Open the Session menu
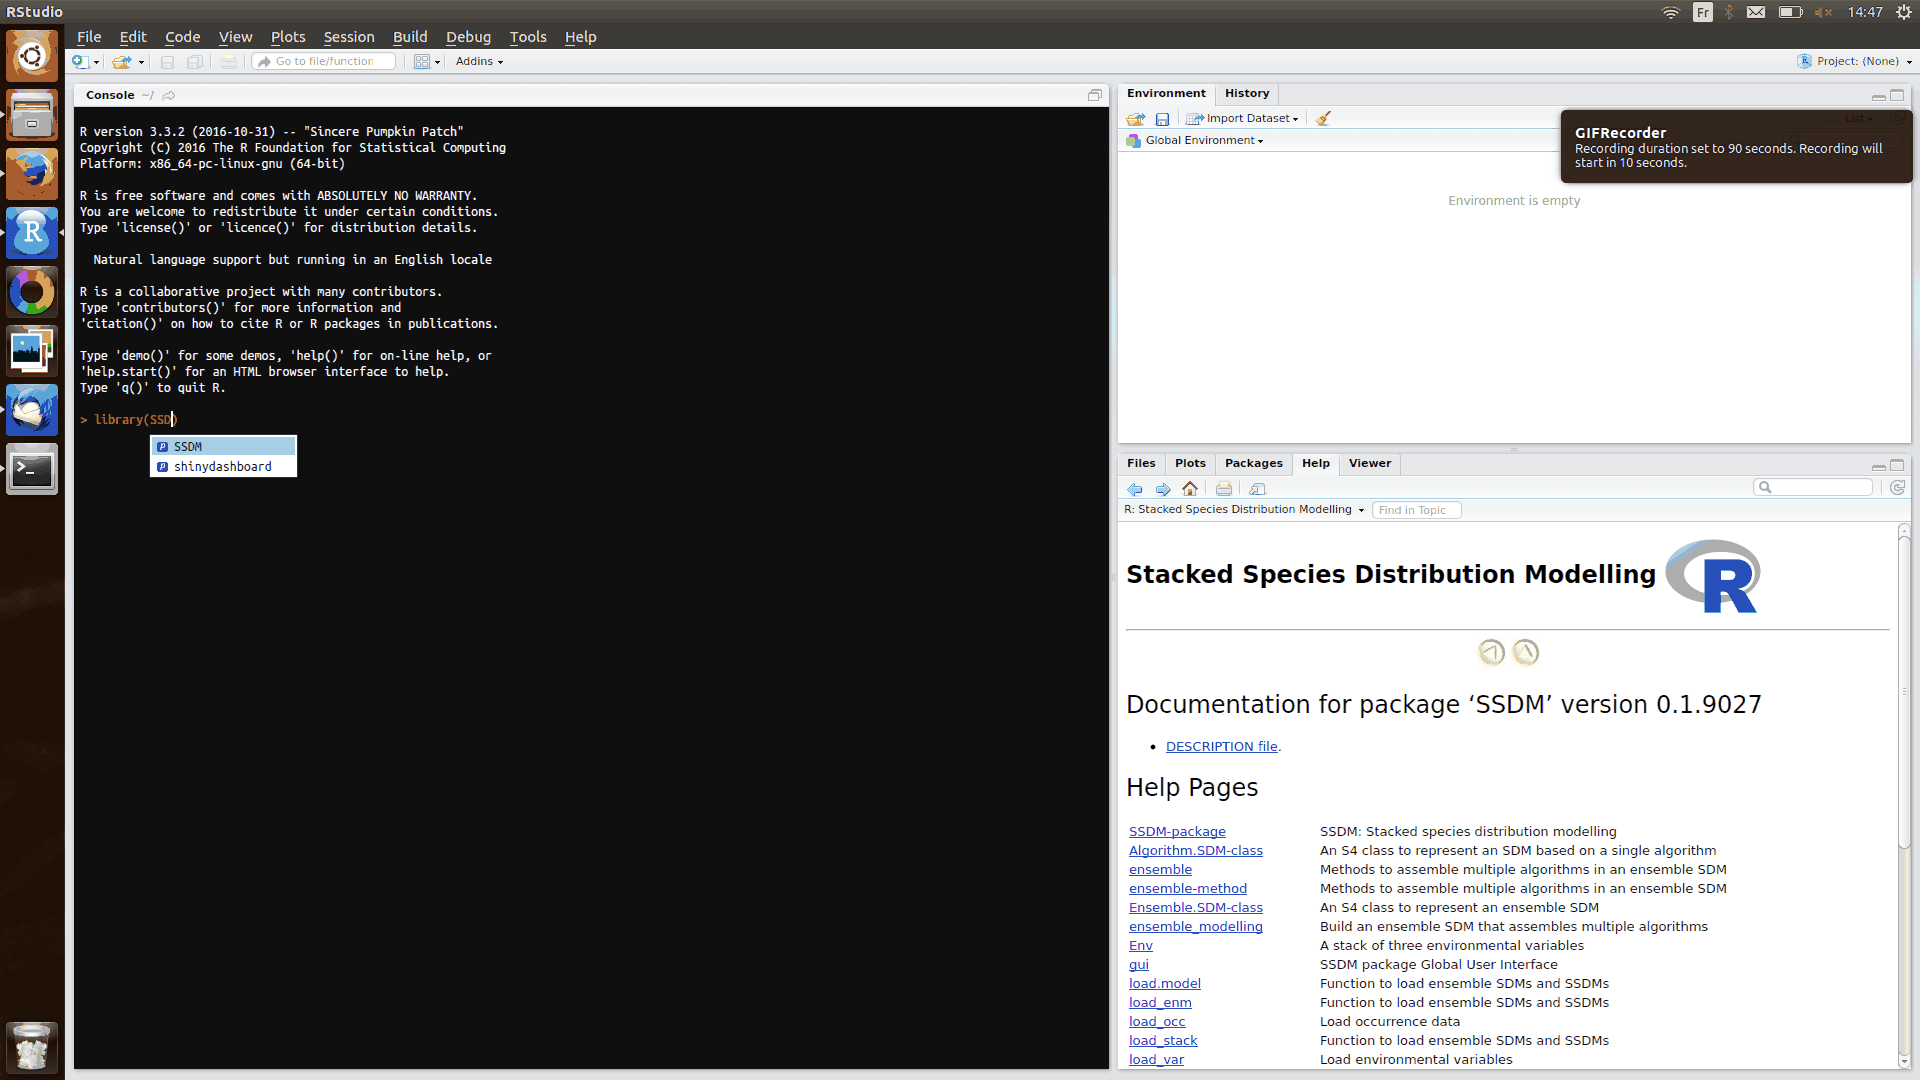 (x=348, y=37)
